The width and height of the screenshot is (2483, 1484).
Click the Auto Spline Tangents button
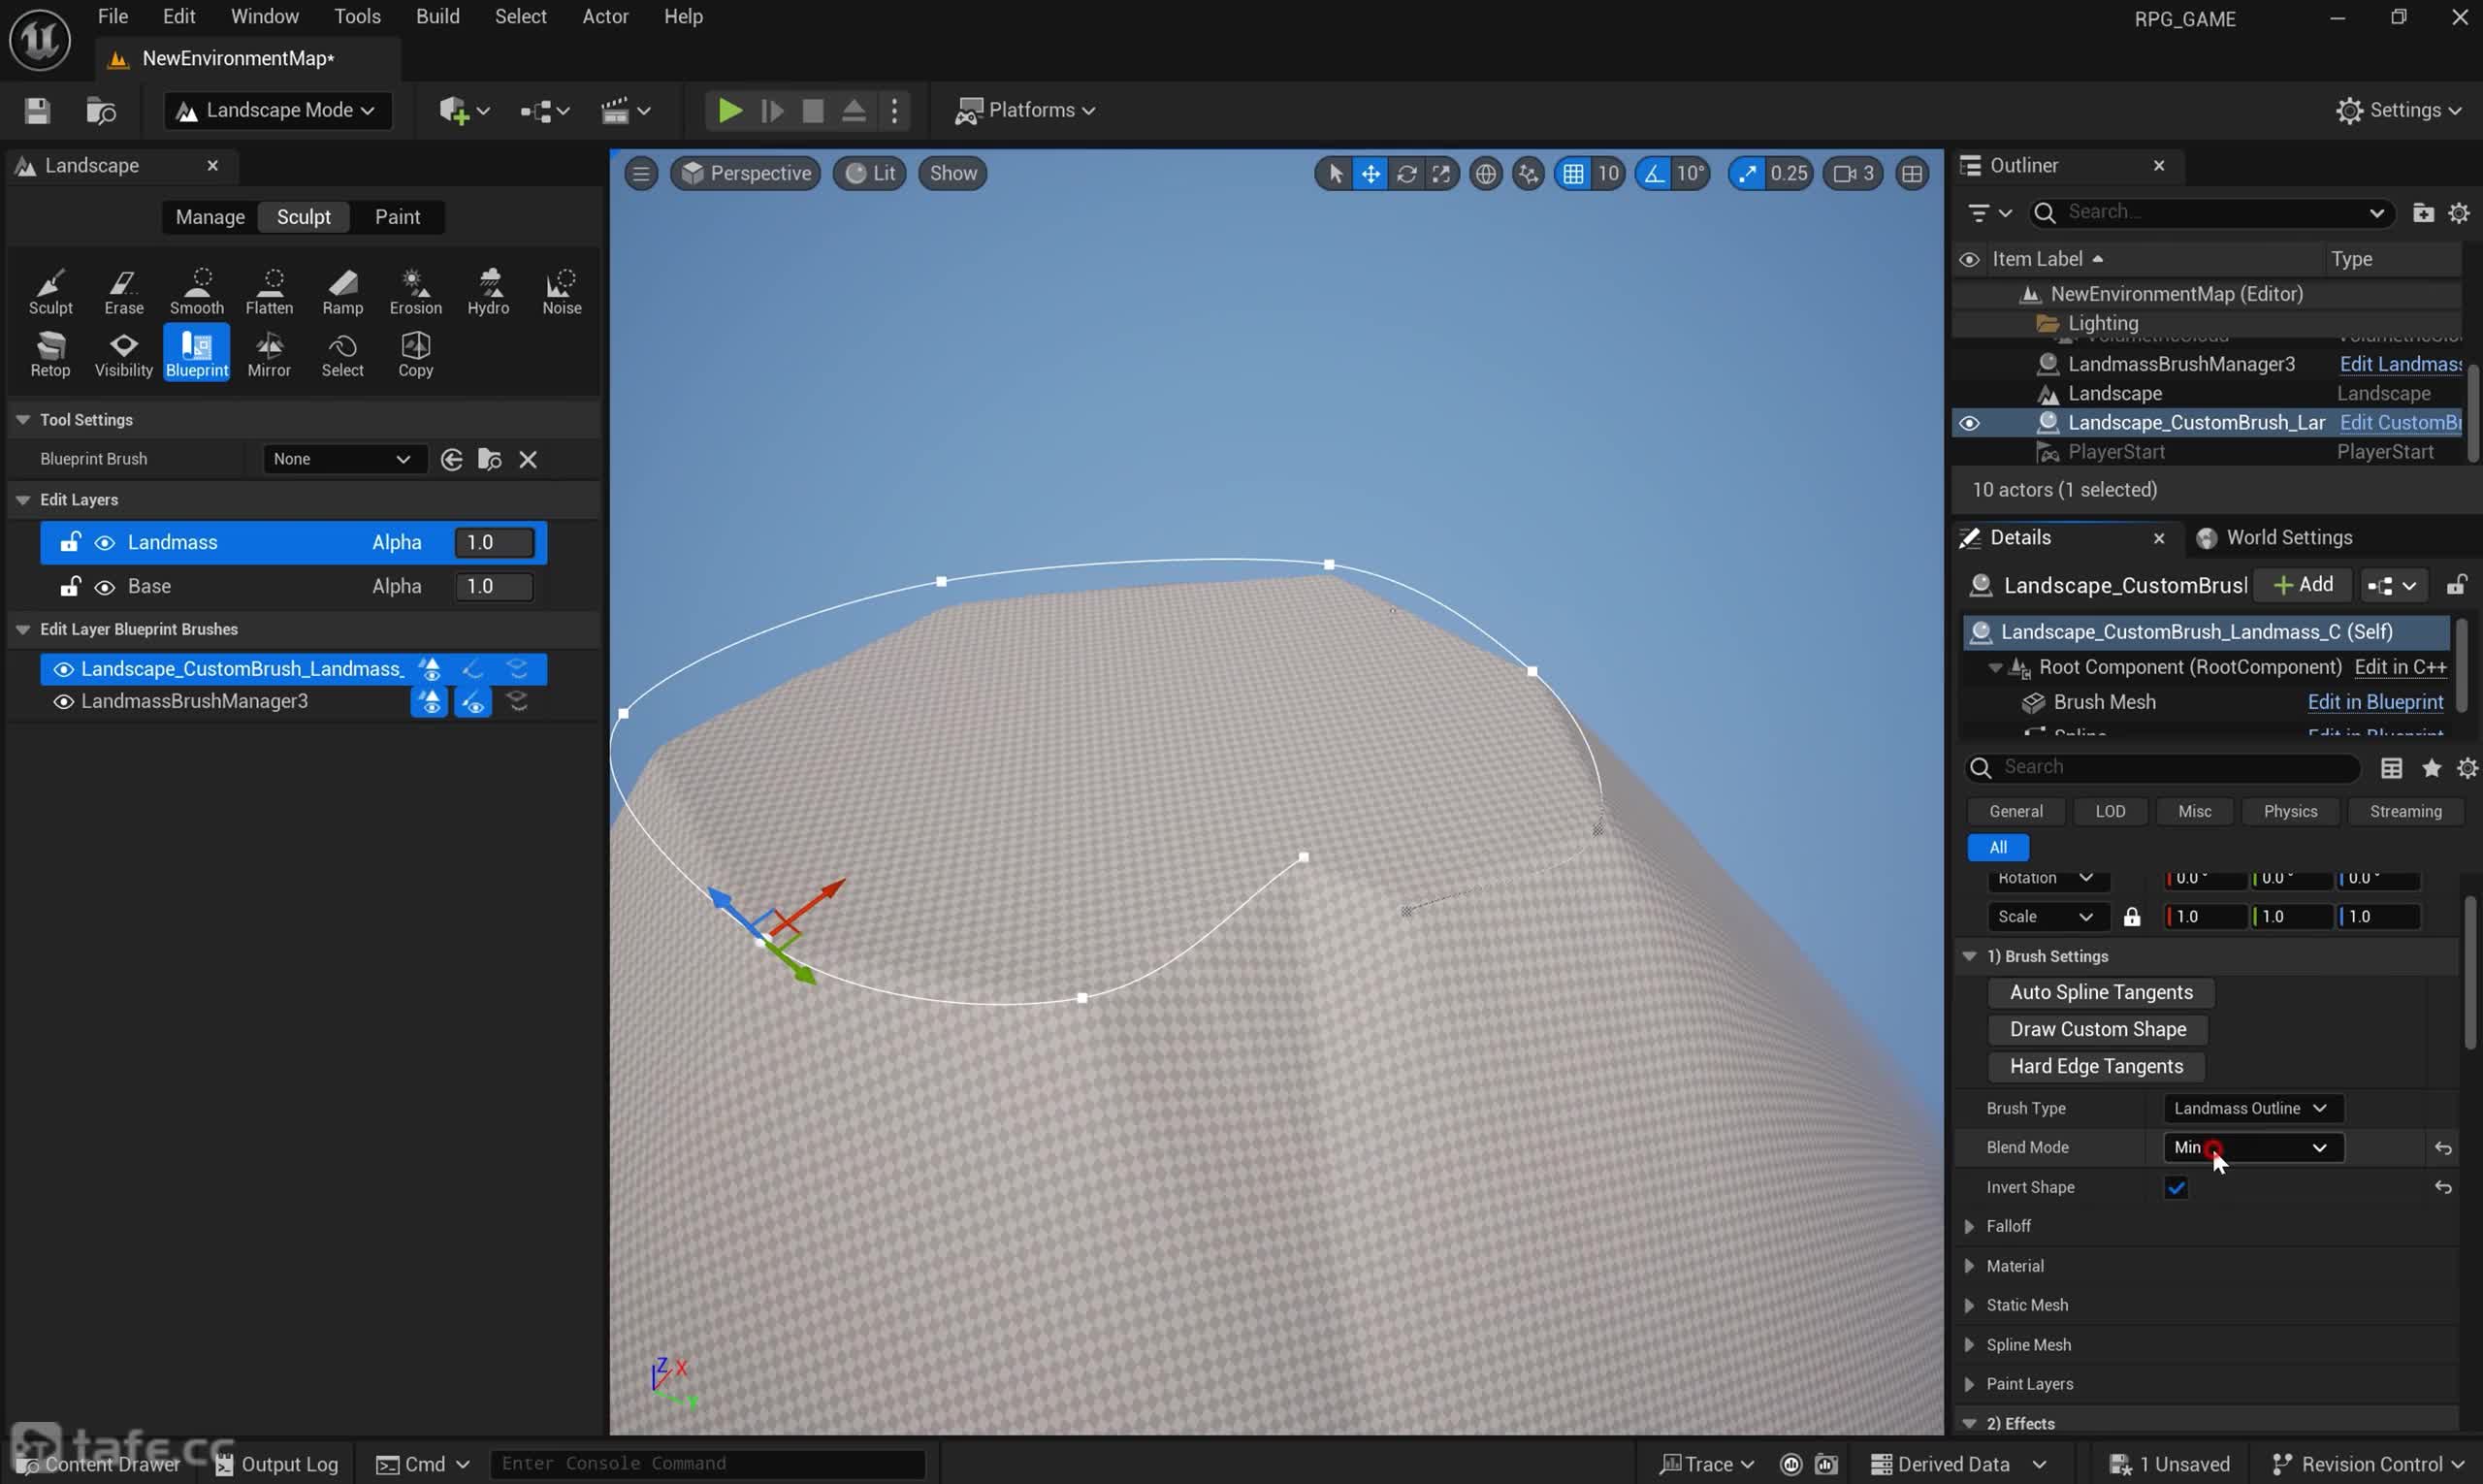click(x=2100, y=993)
